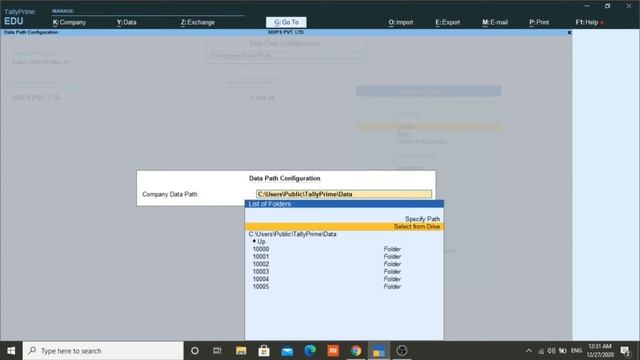Open Task View on the taskbar
The width and height of the screenshot is (640, 360).
tap(217, 351)
